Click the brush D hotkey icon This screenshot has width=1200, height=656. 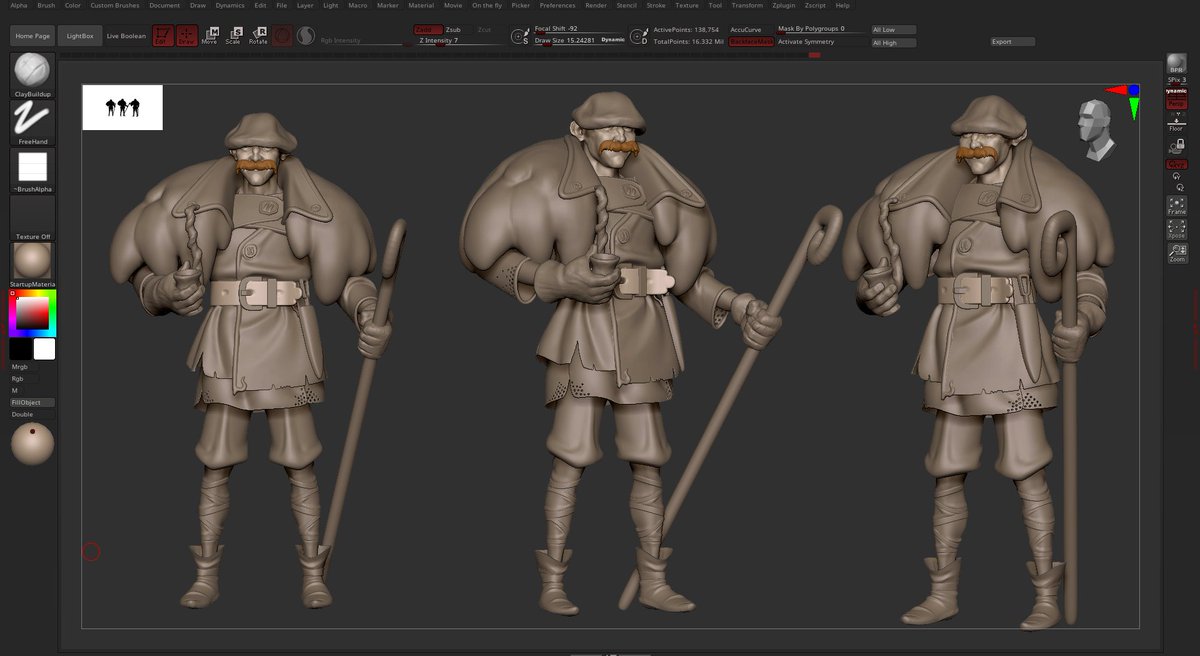click(x=640, y=36)
